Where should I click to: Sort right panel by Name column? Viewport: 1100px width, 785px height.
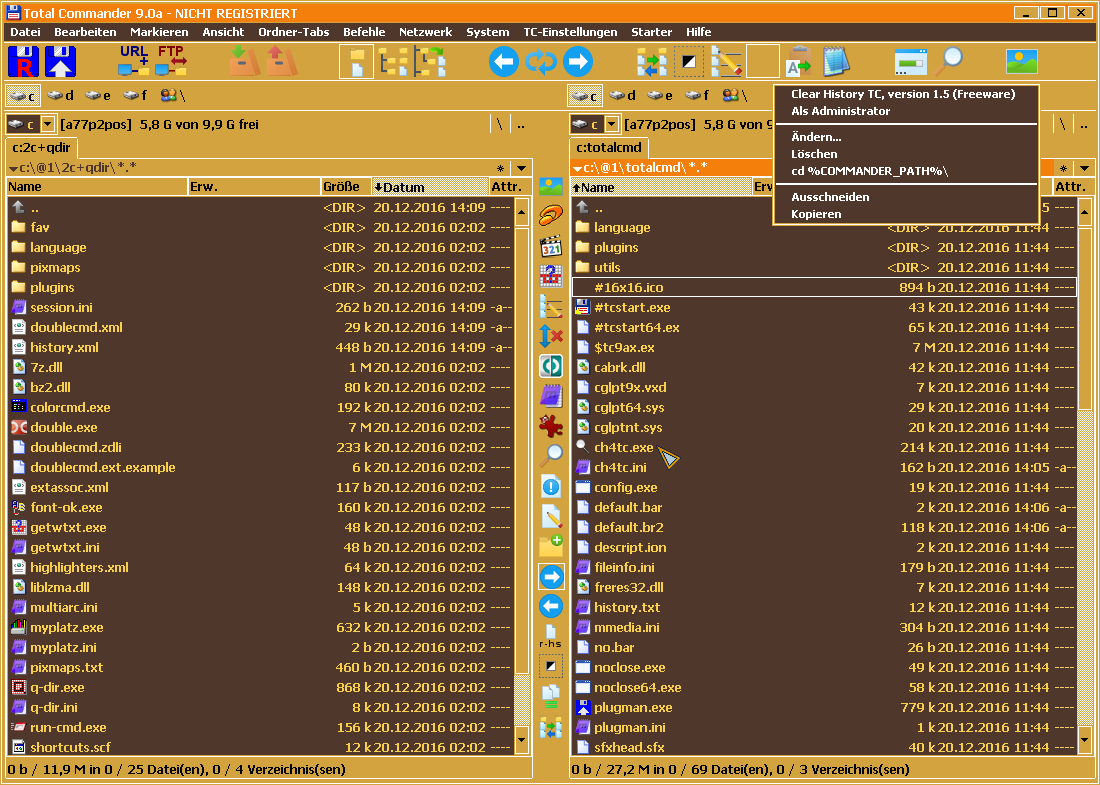[662, 187]
